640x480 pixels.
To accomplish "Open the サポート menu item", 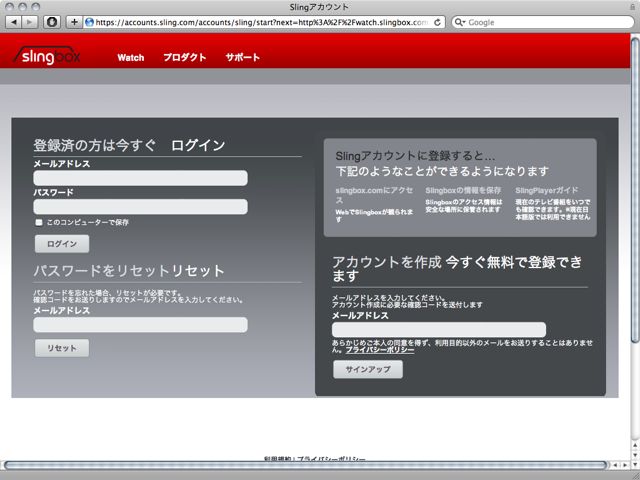I will tap(242, 58).
